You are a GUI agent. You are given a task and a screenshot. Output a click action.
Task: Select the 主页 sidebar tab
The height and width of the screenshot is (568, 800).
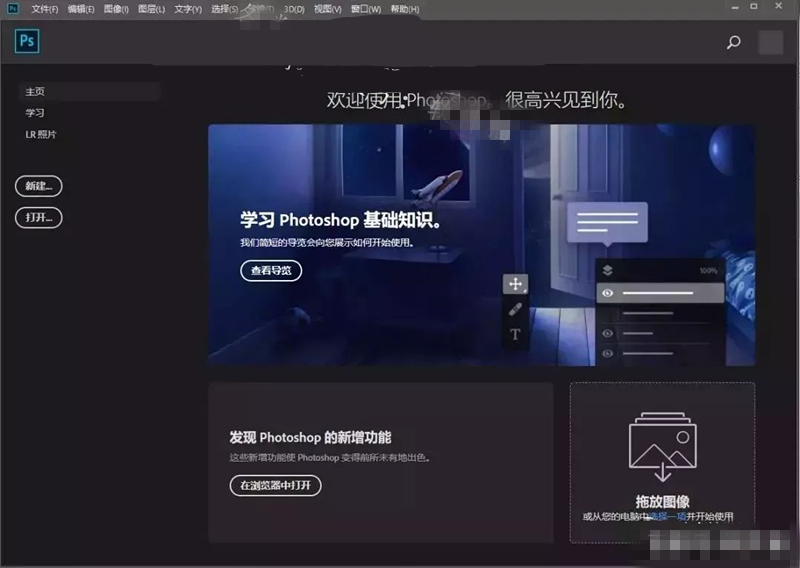(90, 91)
